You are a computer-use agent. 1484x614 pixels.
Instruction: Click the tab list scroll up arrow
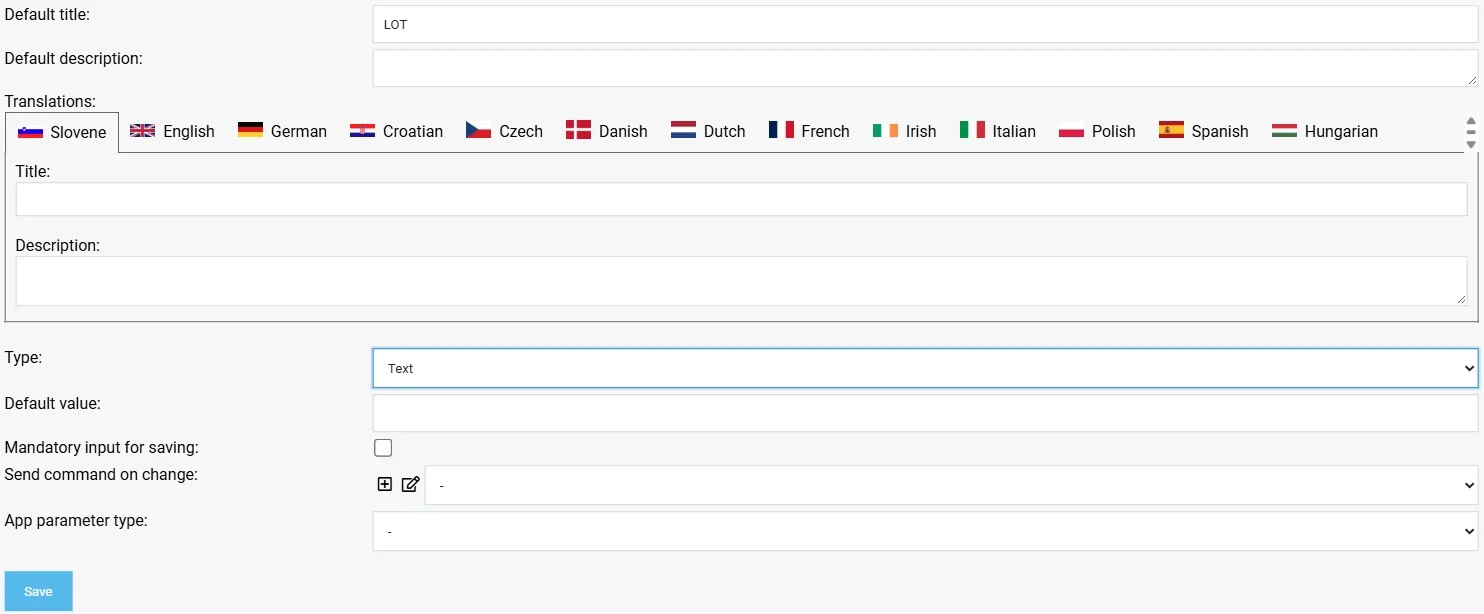tap(1471, 121)
